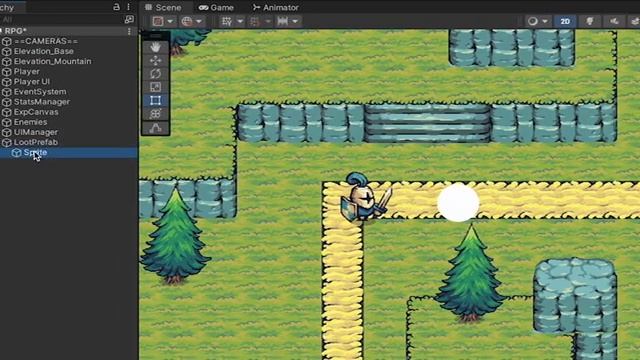Click the Hierarchy tab label
The height and width of the screenshot is (360, 640).
(7, 7)
